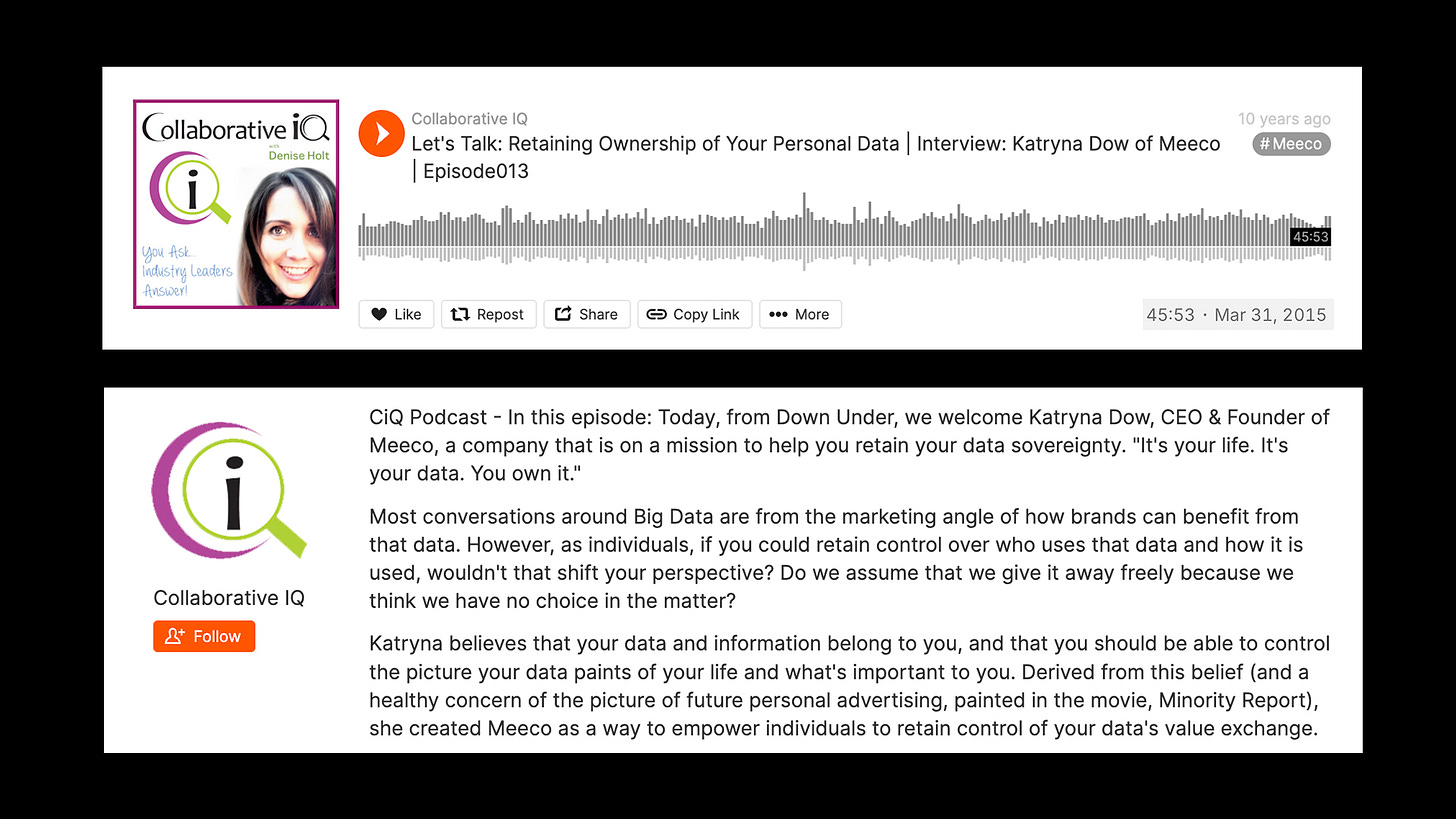This screenshot has width=1456, height=819.
Task: Click the 'CiQ Podcast - In this episode' paragraph
Action: coord(850,445)
